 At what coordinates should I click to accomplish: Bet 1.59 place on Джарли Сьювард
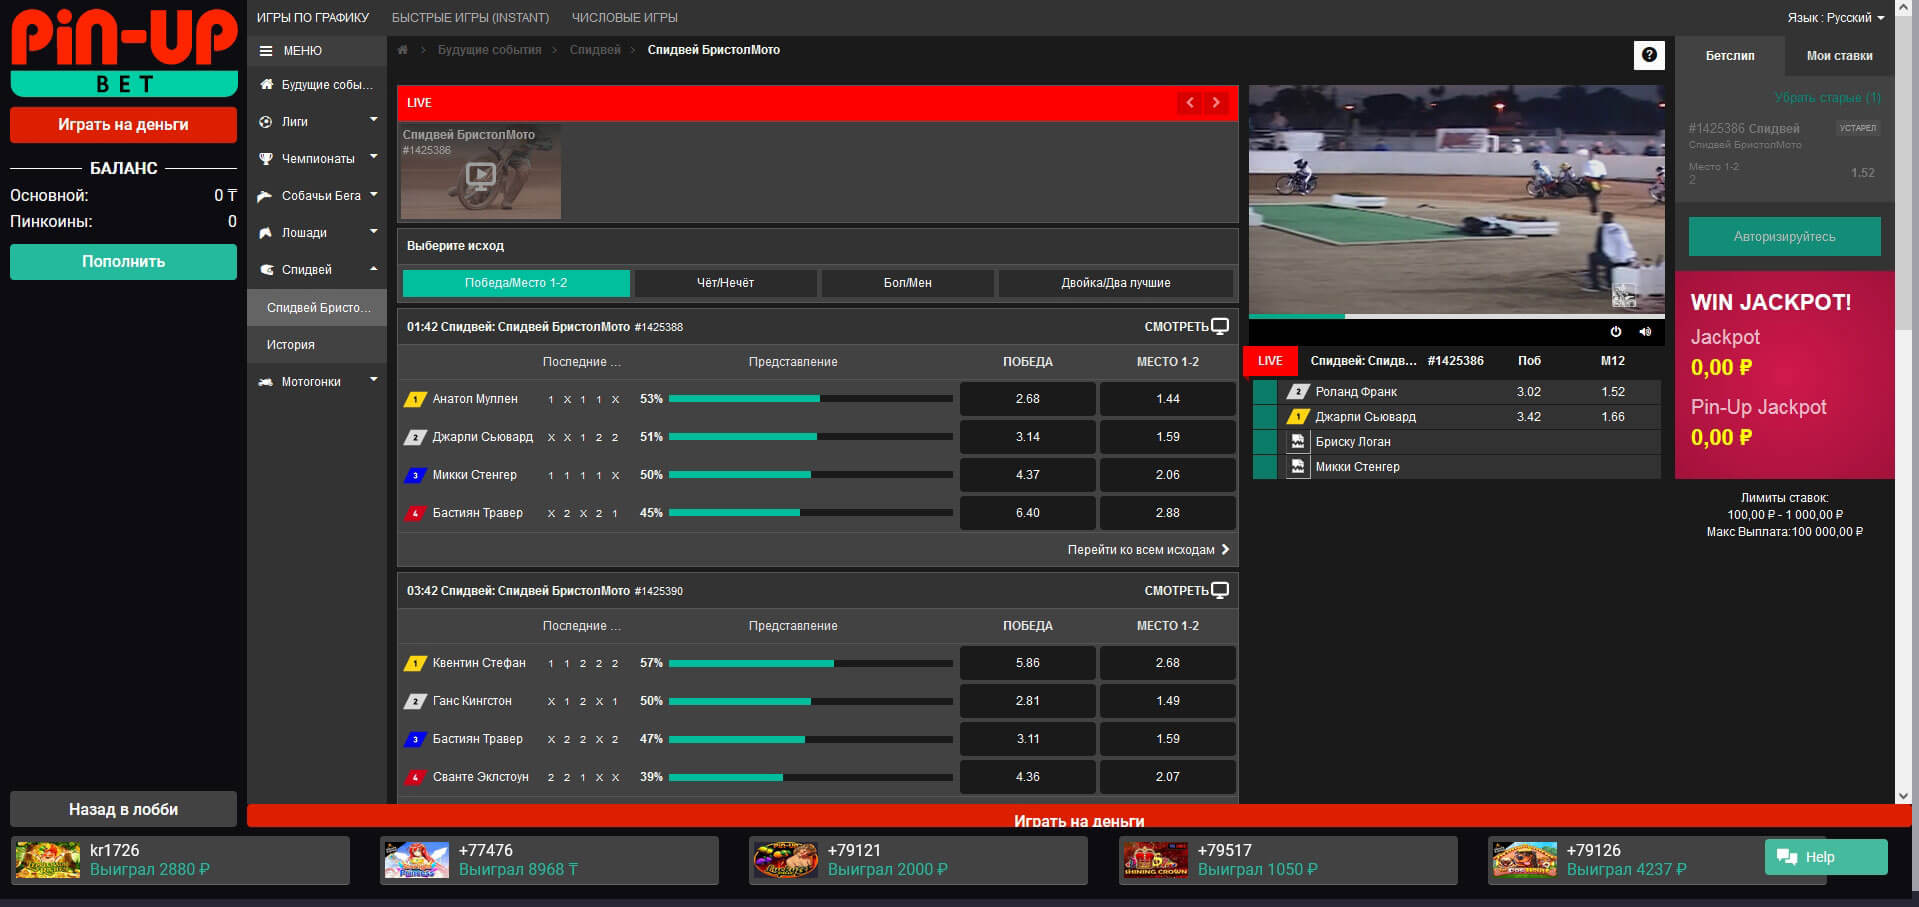[1167, 437]
